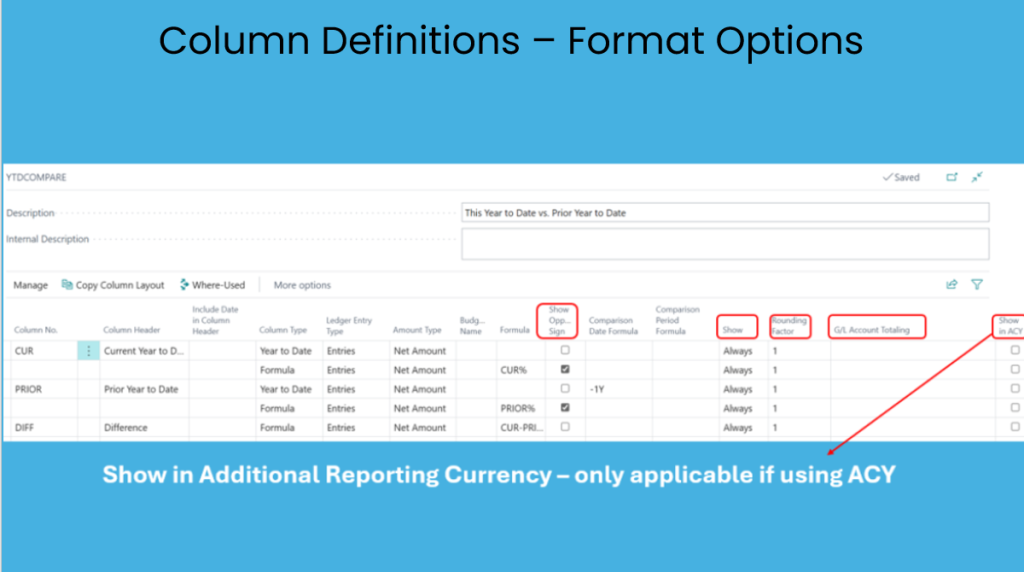Image resolution: width=1024 pixels, height=572 pixels.
Task: Open the More options menu
Action: point(302,285)
